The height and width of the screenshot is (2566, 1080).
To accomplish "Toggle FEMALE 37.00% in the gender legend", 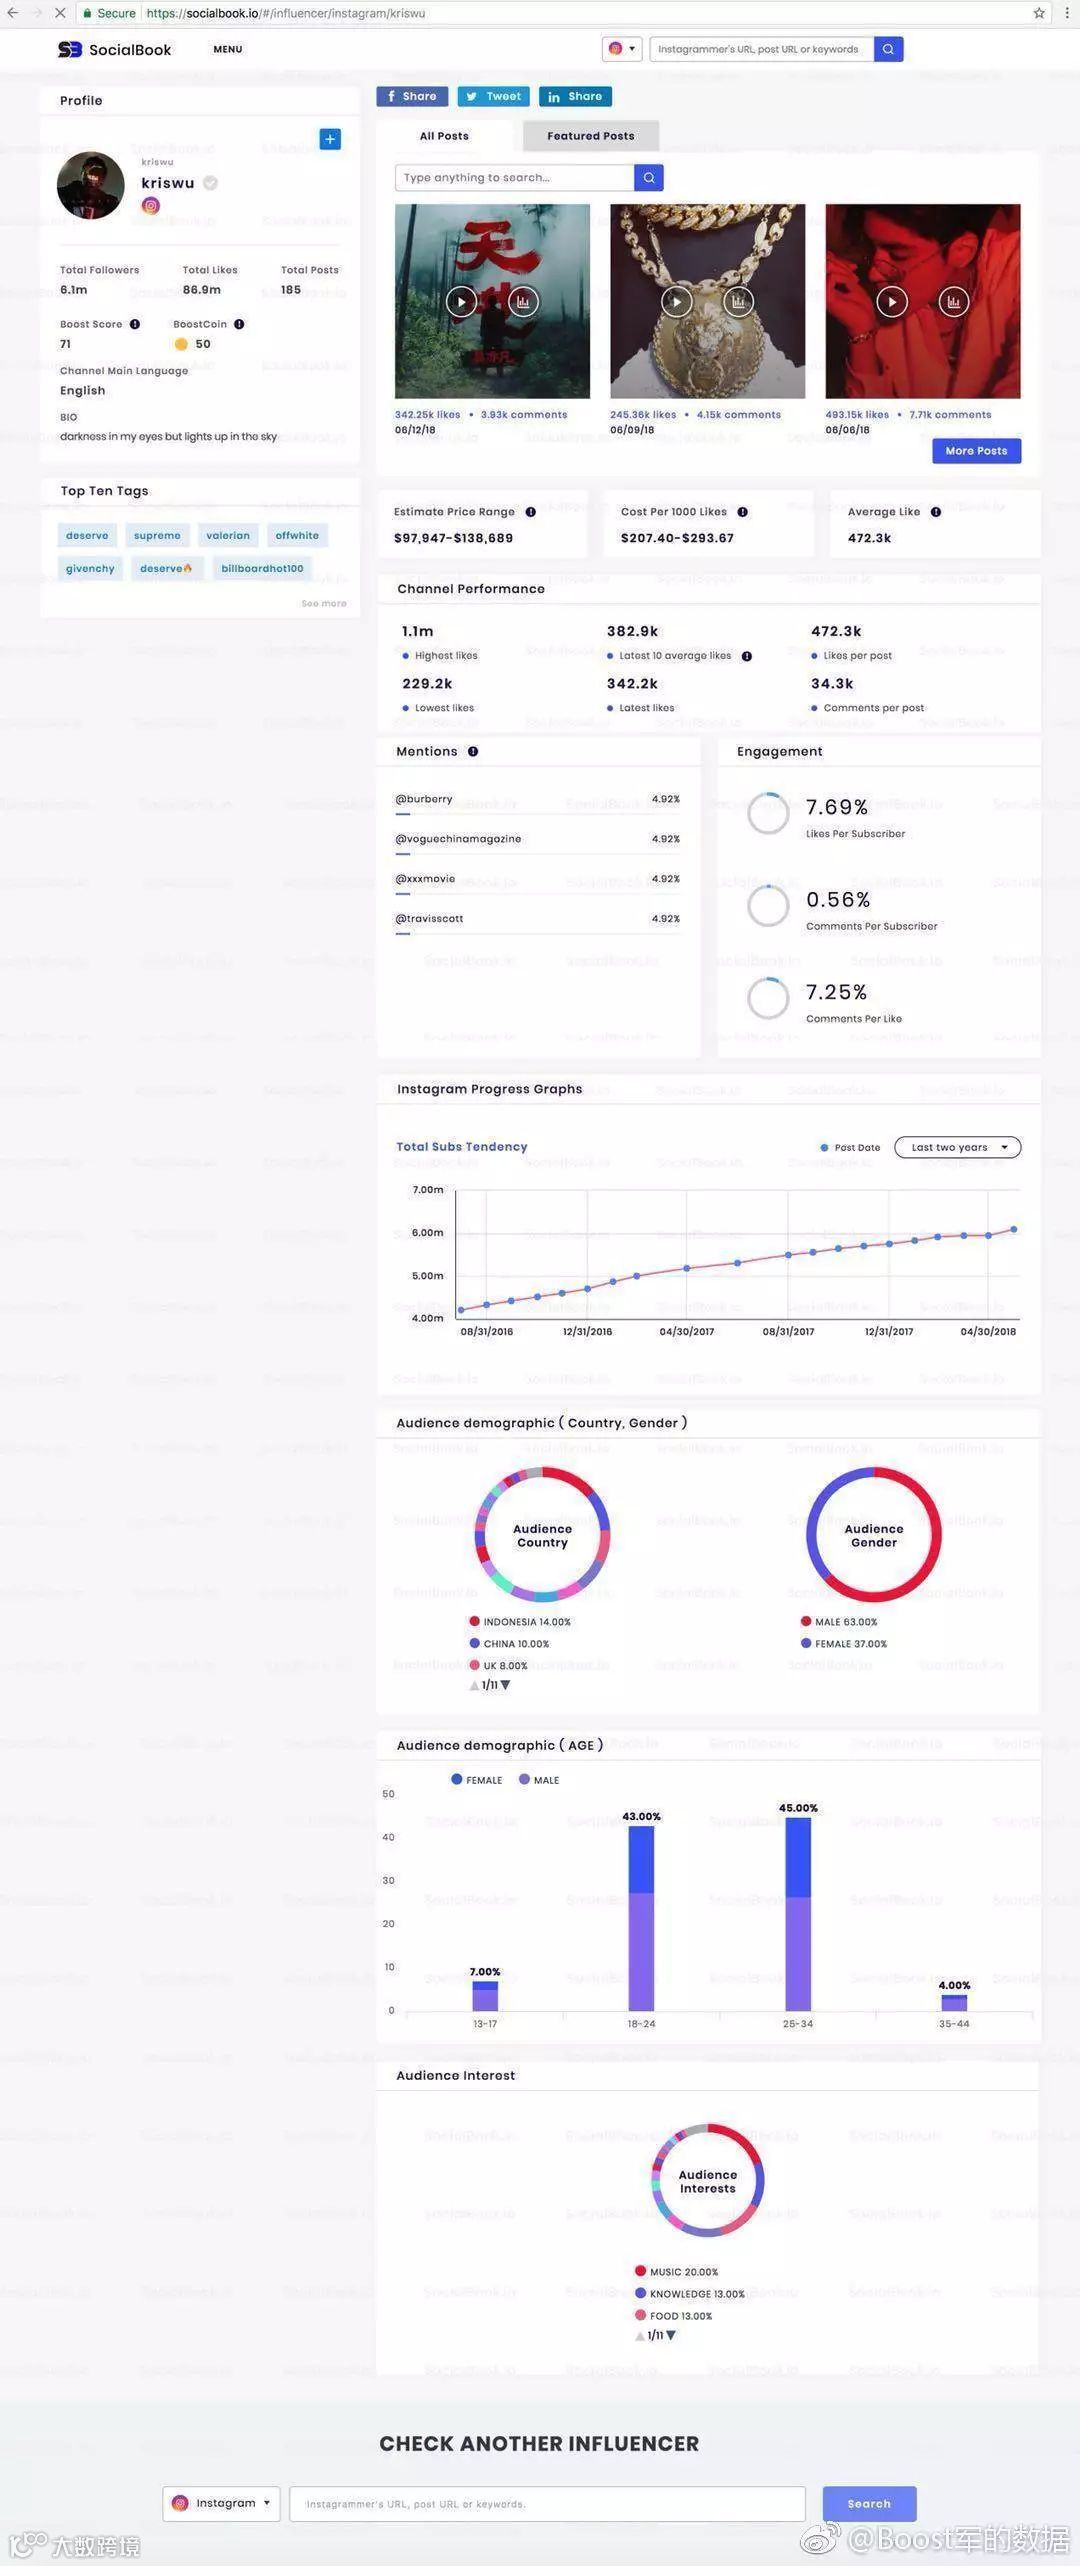I will click(x=844, y=1644).
